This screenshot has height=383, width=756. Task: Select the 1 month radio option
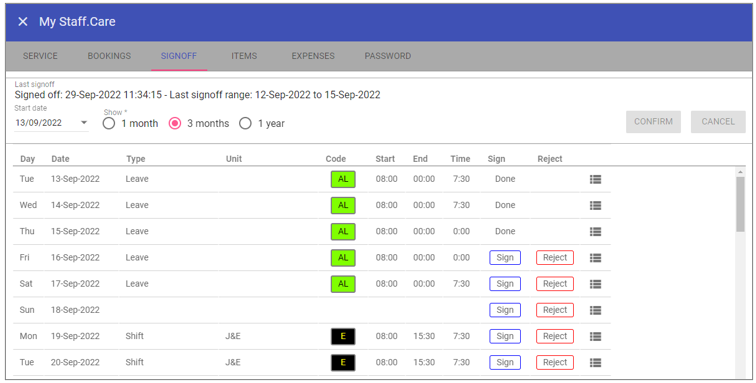(109, 123)
